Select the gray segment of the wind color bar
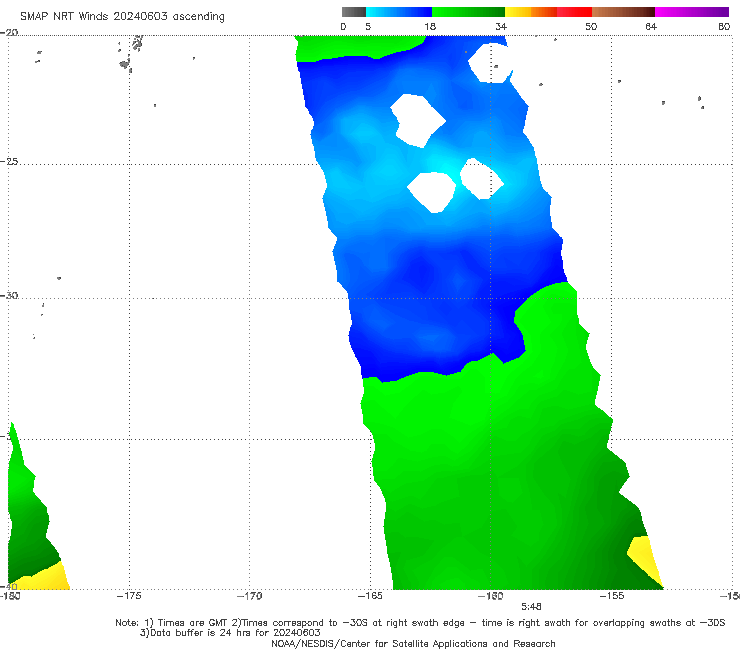The image size is (740, 650). [354, 12]
